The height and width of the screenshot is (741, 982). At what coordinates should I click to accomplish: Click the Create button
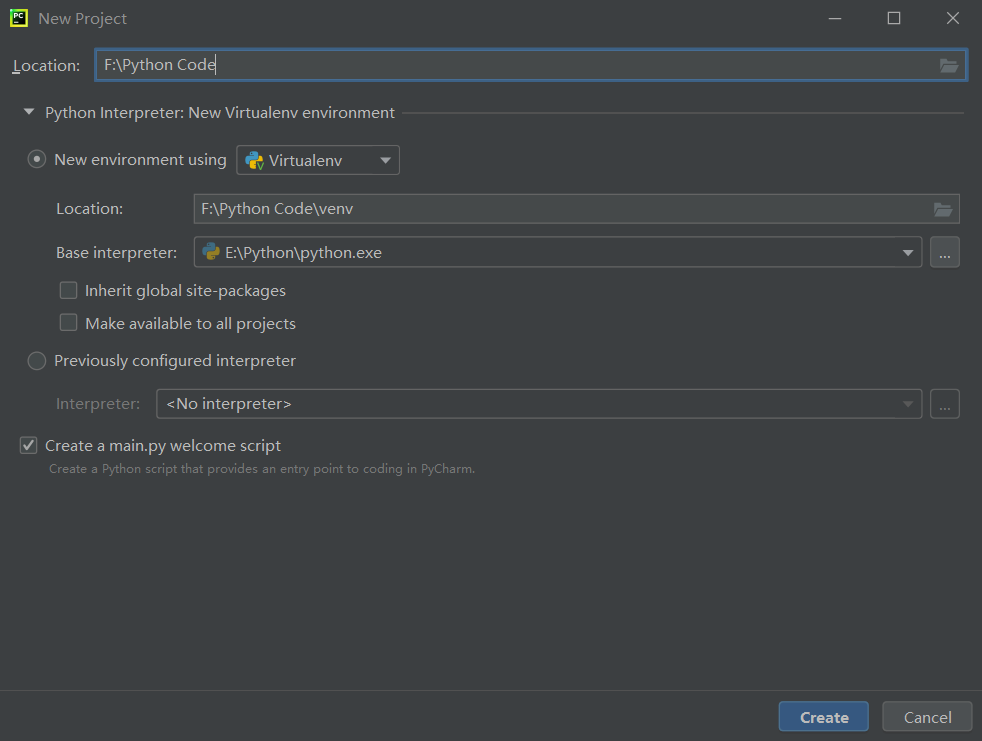point(824,717)
